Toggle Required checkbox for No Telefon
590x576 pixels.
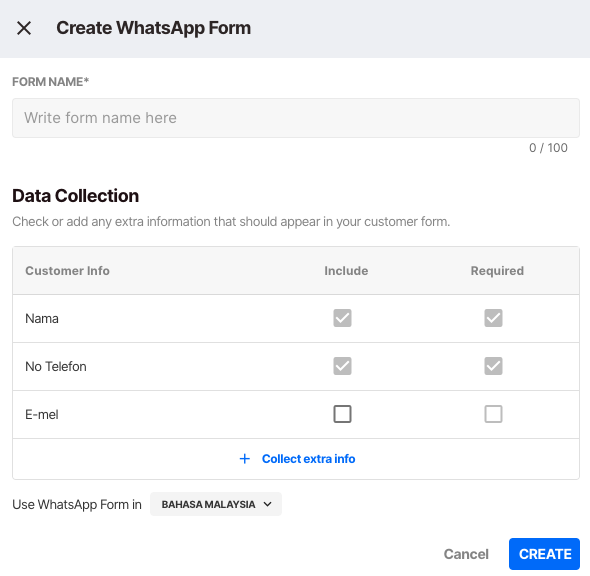(x=493, y=366)
